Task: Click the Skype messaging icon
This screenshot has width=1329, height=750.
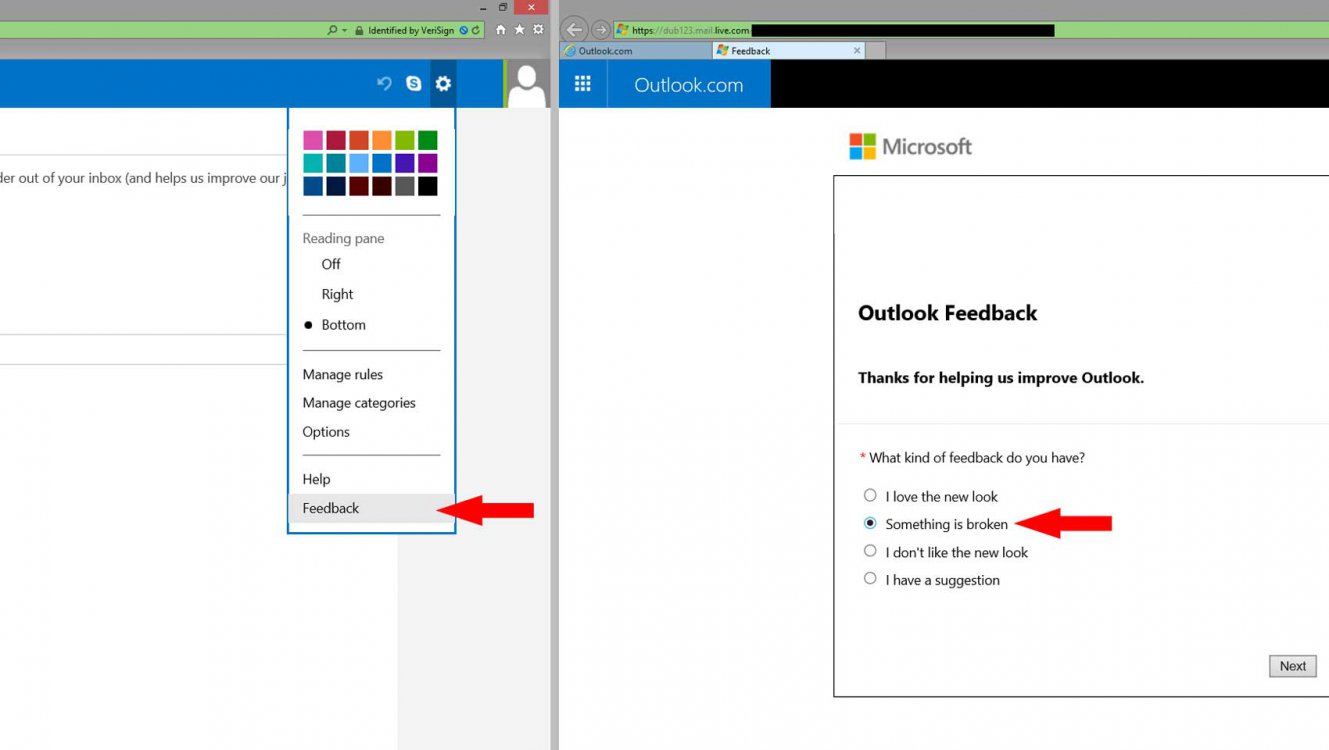Action: click(x=413, y=84)
